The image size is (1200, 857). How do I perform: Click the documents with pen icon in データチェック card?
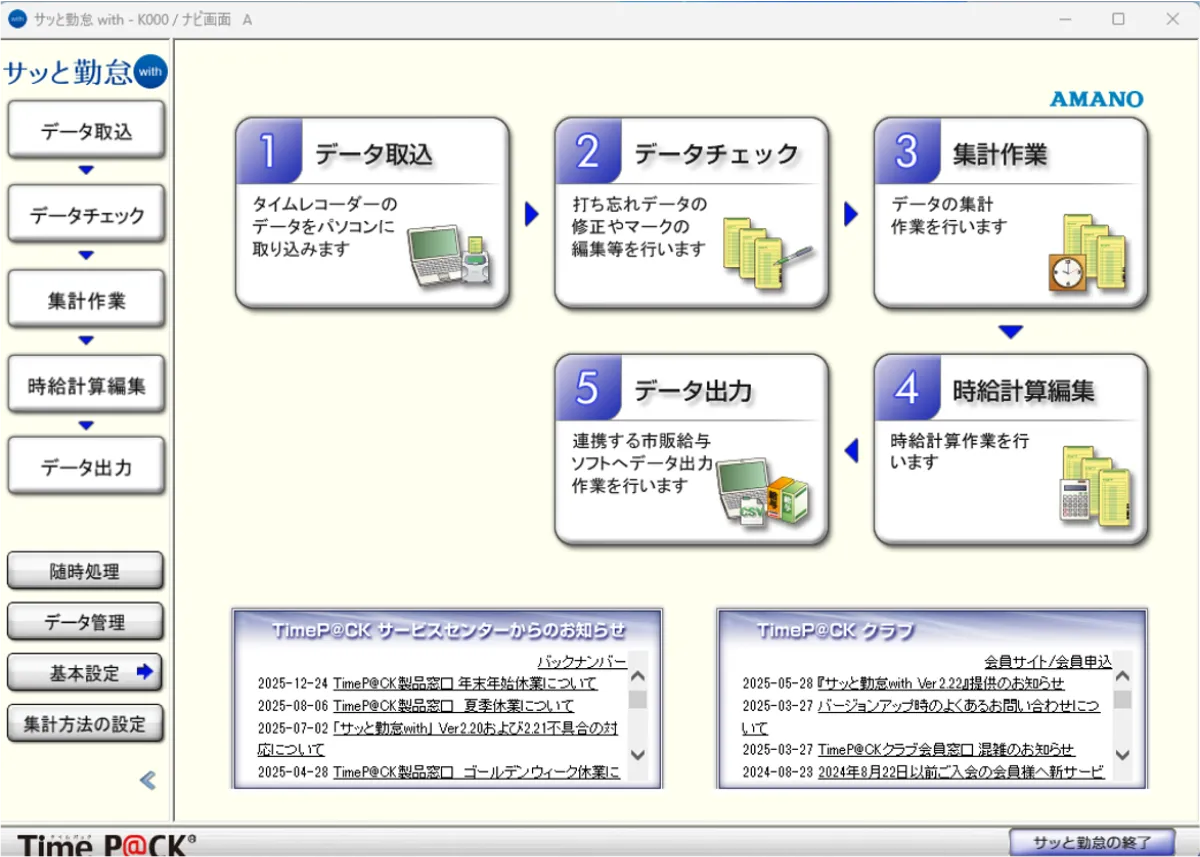[x=767, y=255]
